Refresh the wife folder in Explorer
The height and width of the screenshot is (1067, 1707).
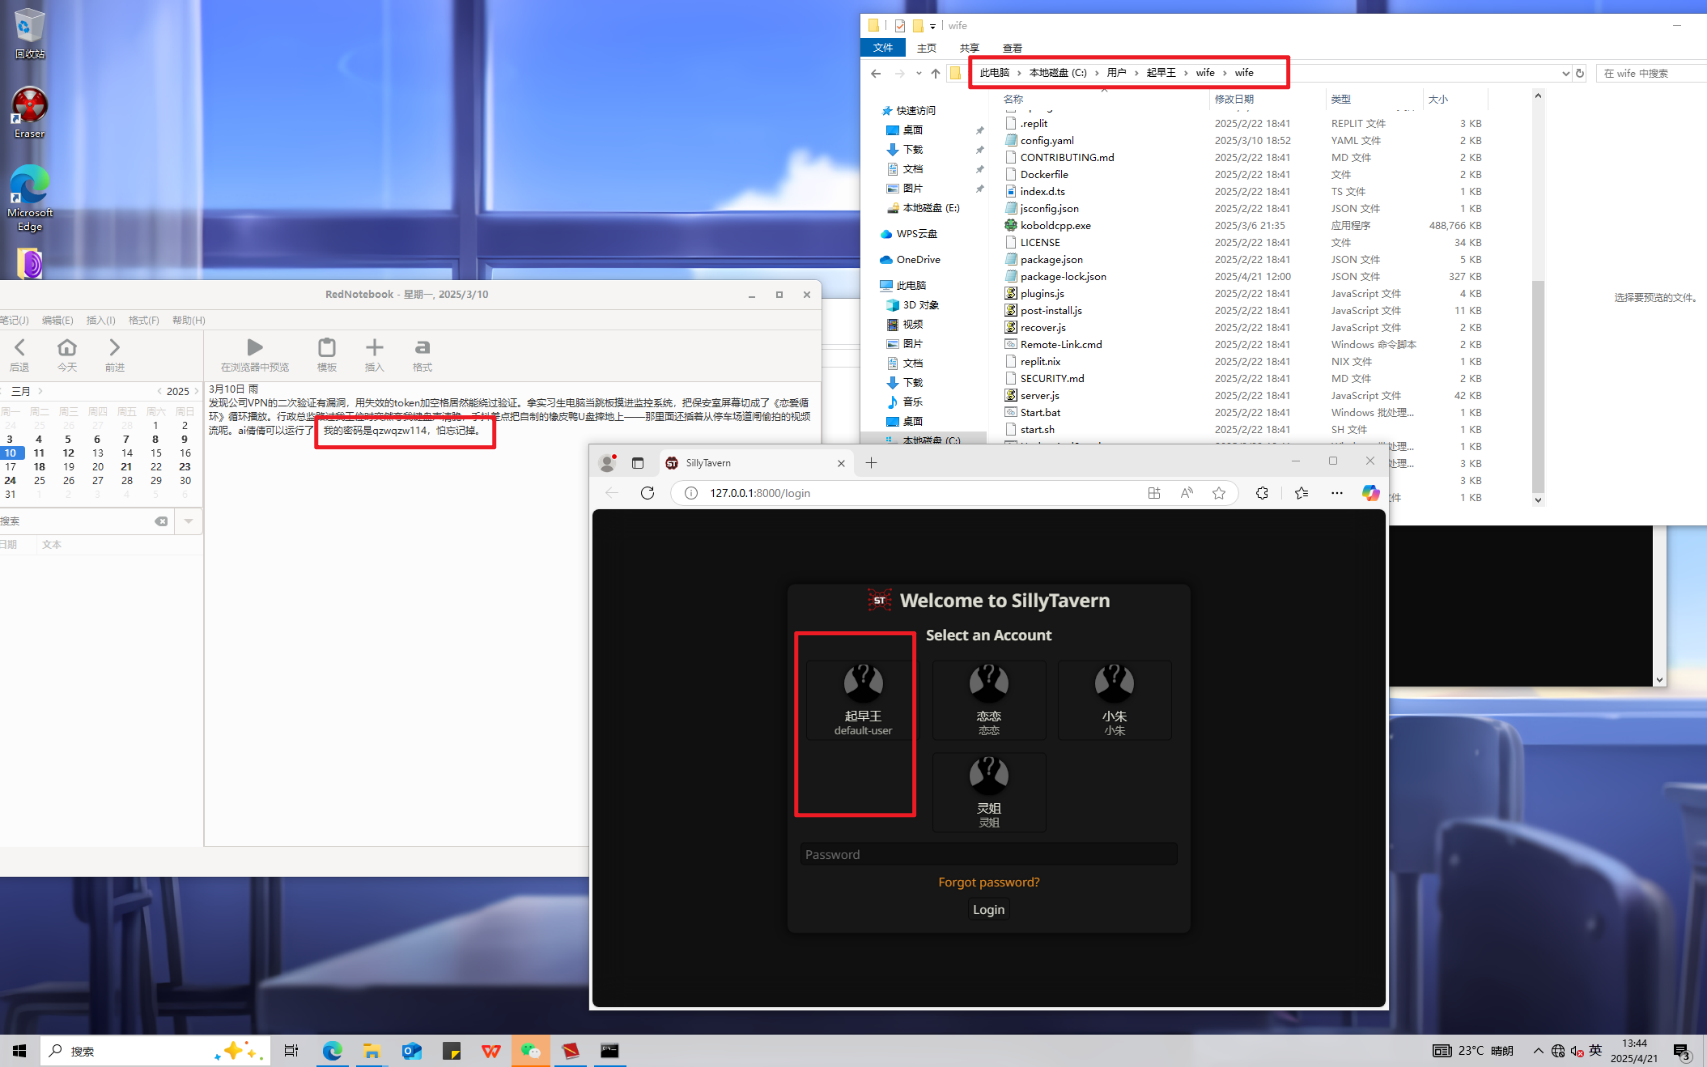coord(1580,73)
